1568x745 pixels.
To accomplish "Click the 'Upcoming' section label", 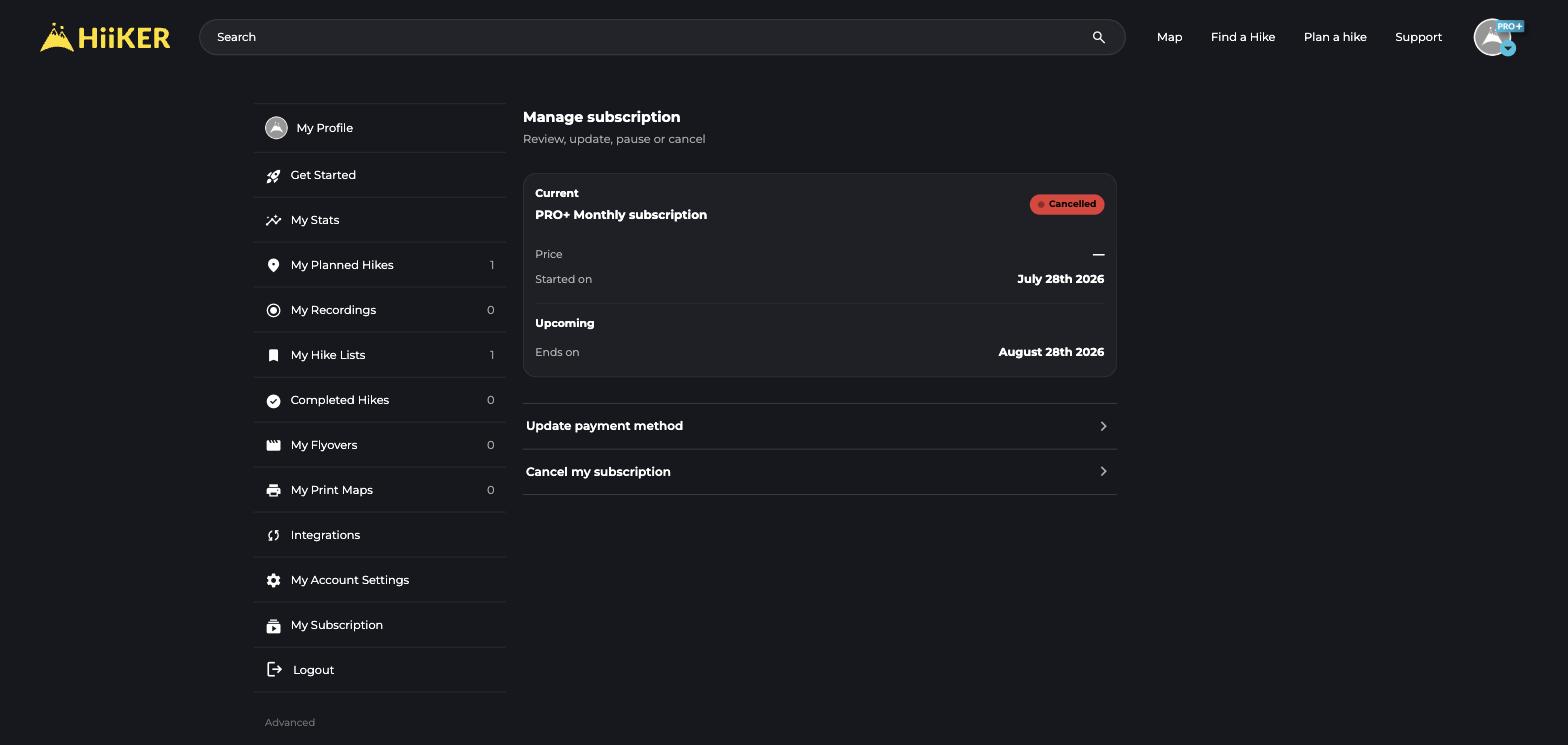I will [565, 323].
